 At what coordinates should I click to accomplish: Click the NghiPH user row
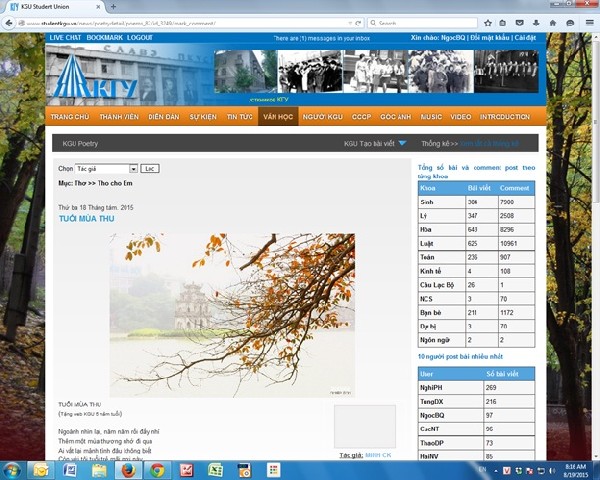point(476,387)
